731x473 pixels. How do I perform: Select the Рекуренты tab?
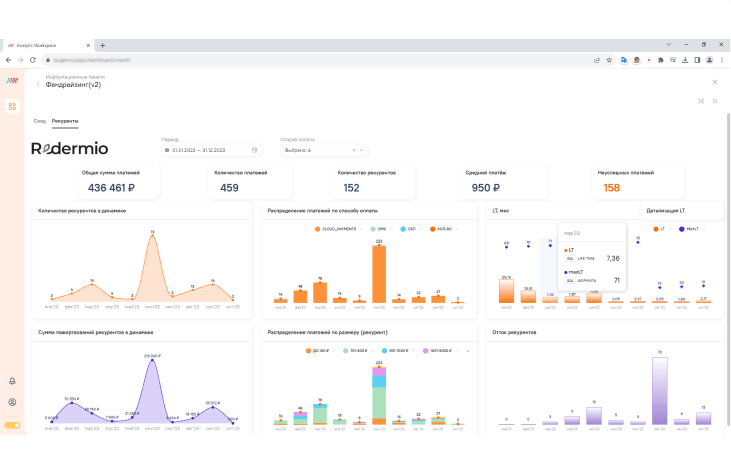tap(65, 121)
